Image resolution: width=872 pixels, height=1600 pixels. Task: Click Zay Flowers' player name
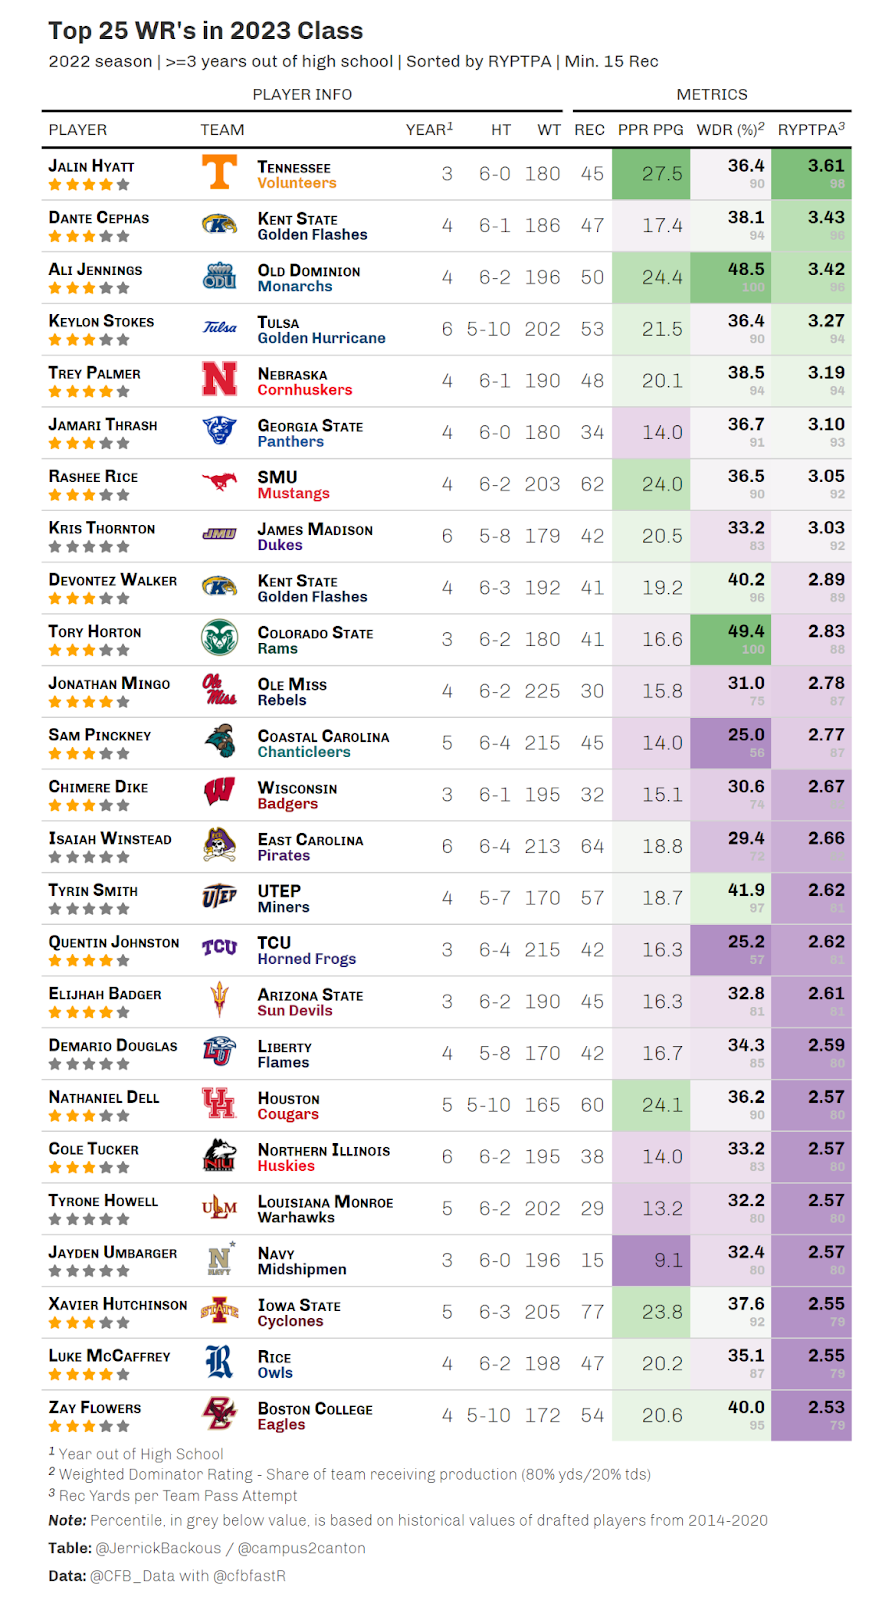95,1408
